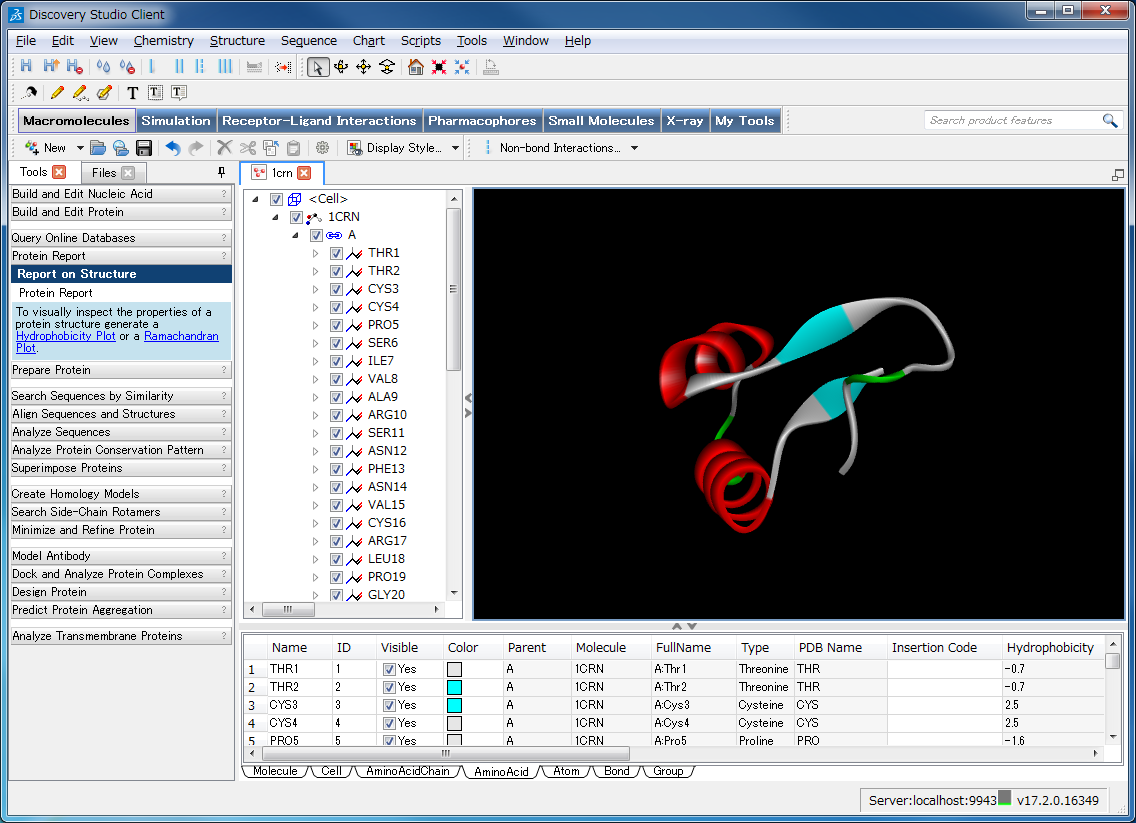Select the callout text label tool
Screen dimensions: 1136x823
click(179, 93)
